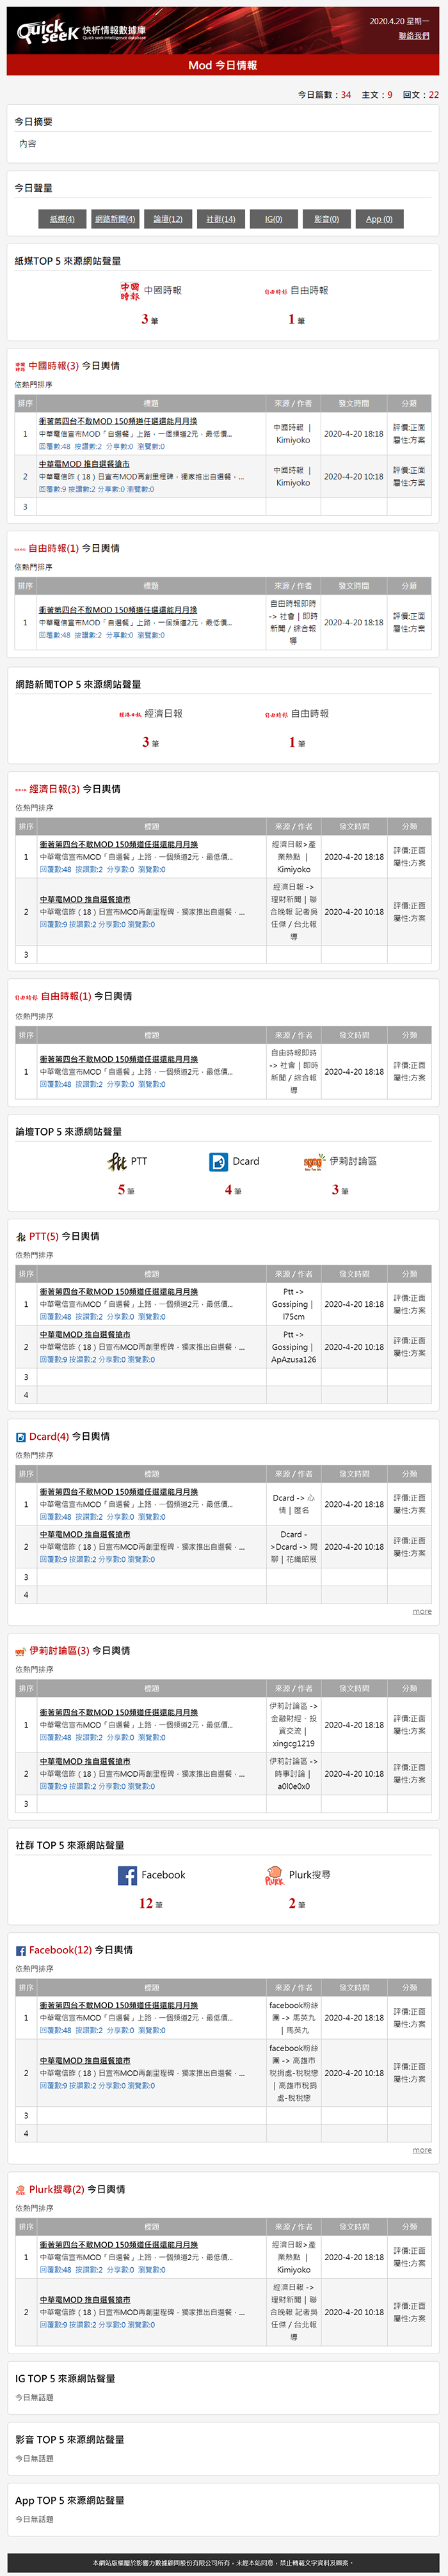Open first article title in Dcard(4) table
Viewport: 448px width, 2576px height.
coord(119,1492)
